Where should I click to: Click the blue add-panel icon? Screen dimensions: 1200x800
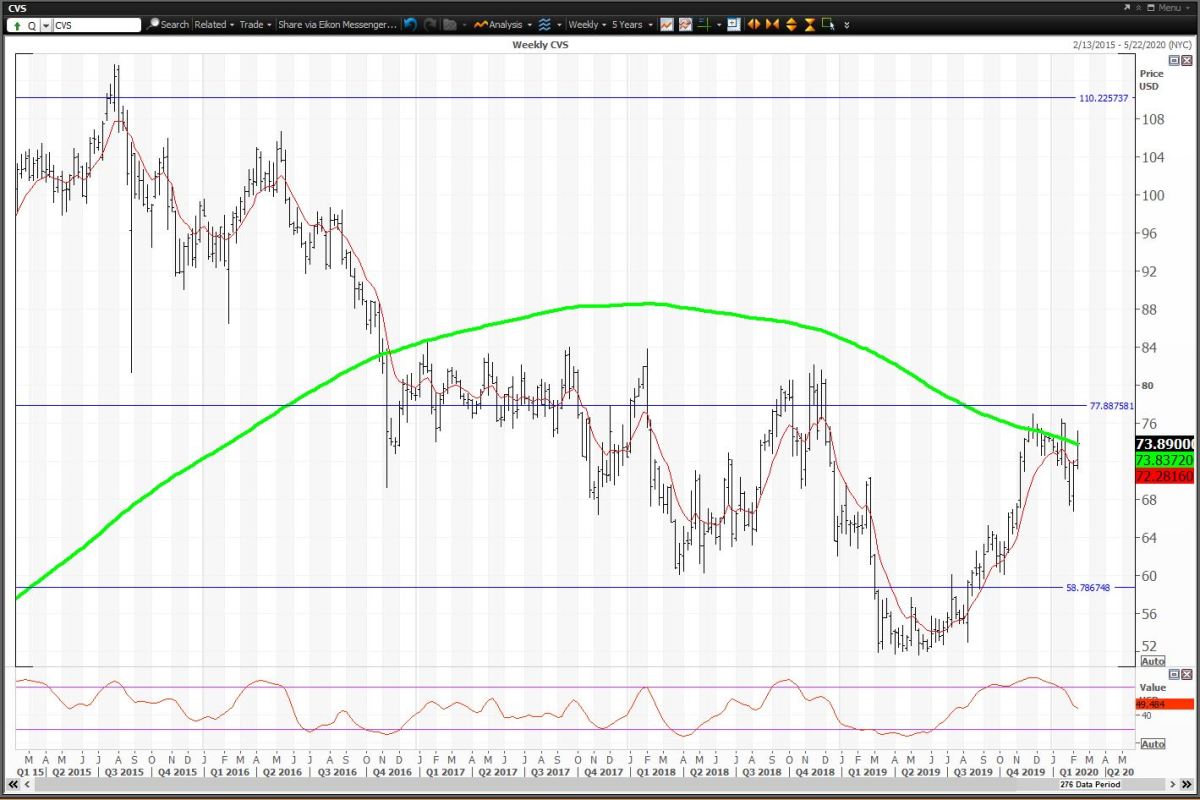pos(733,24)
